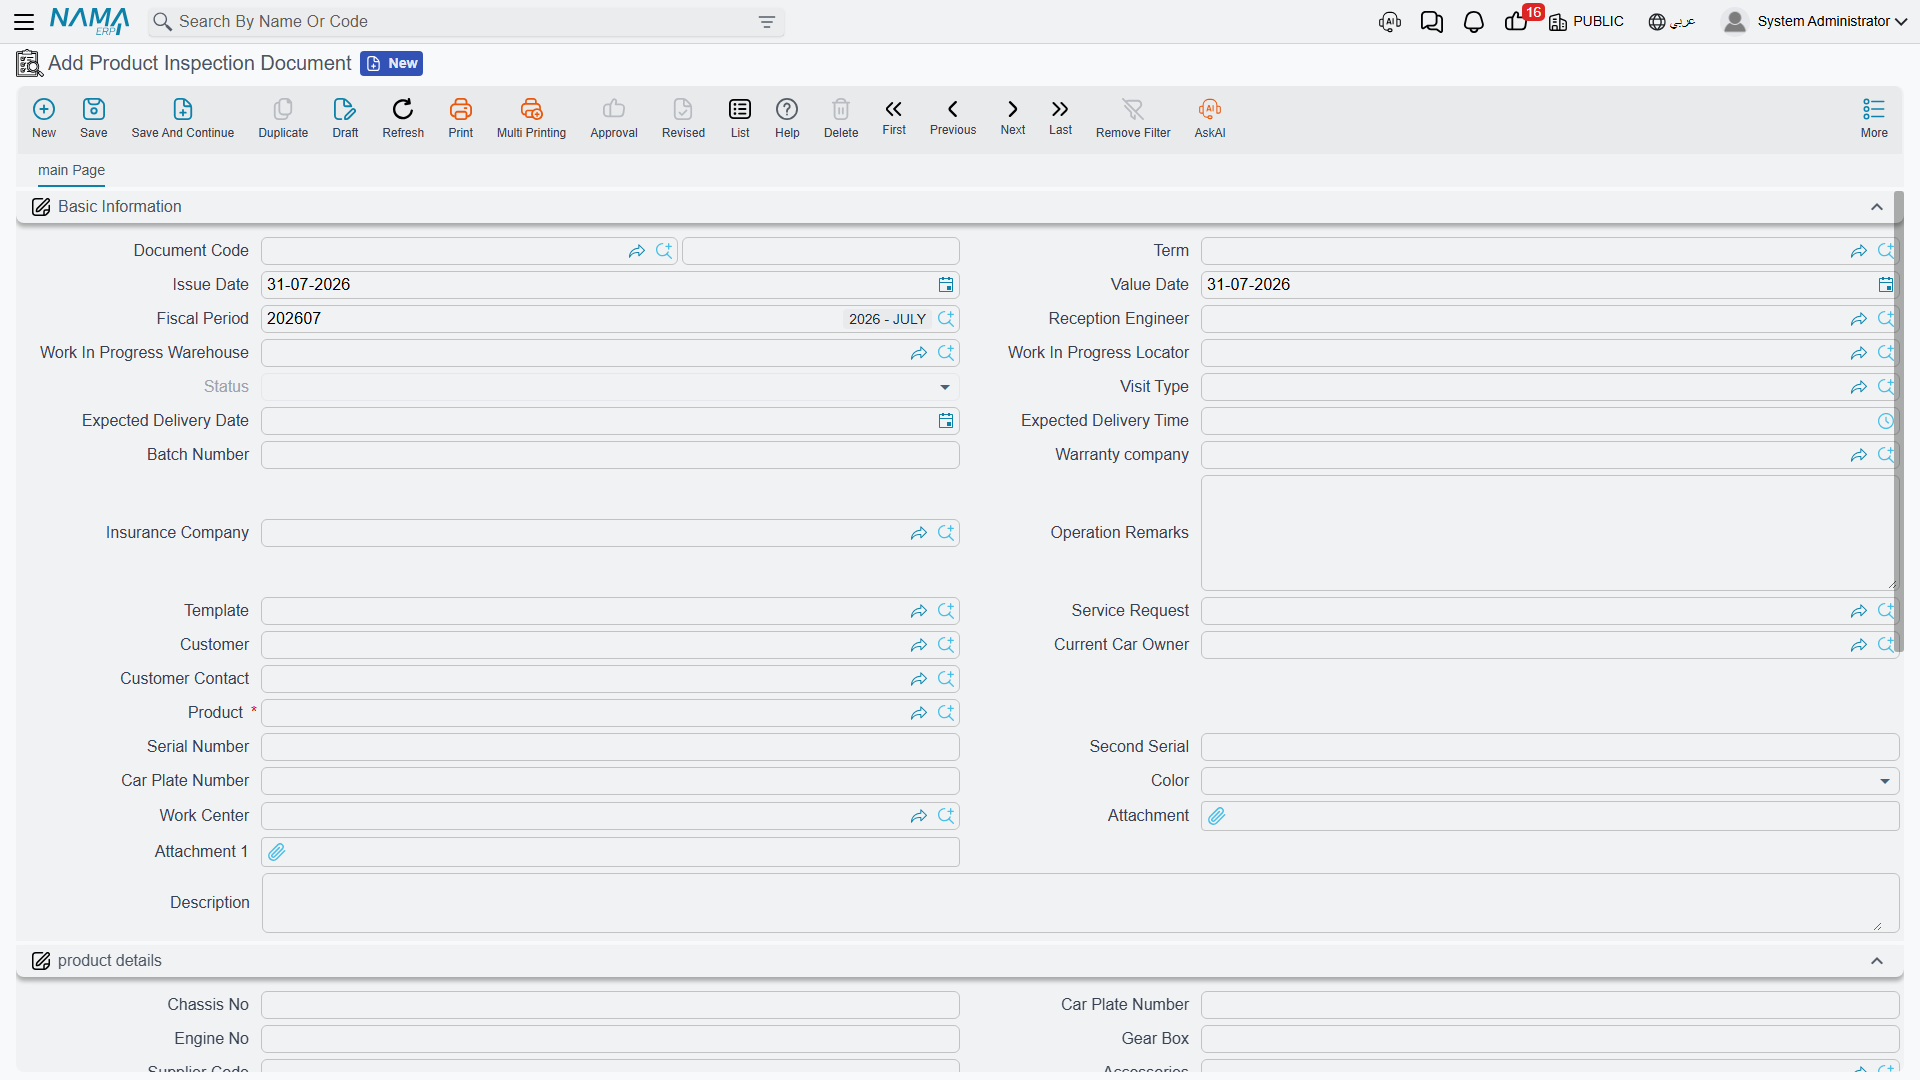The image size is (1920, 1080).
Task: Open System Administrator user menu
Action: (x=1815, y=21)
